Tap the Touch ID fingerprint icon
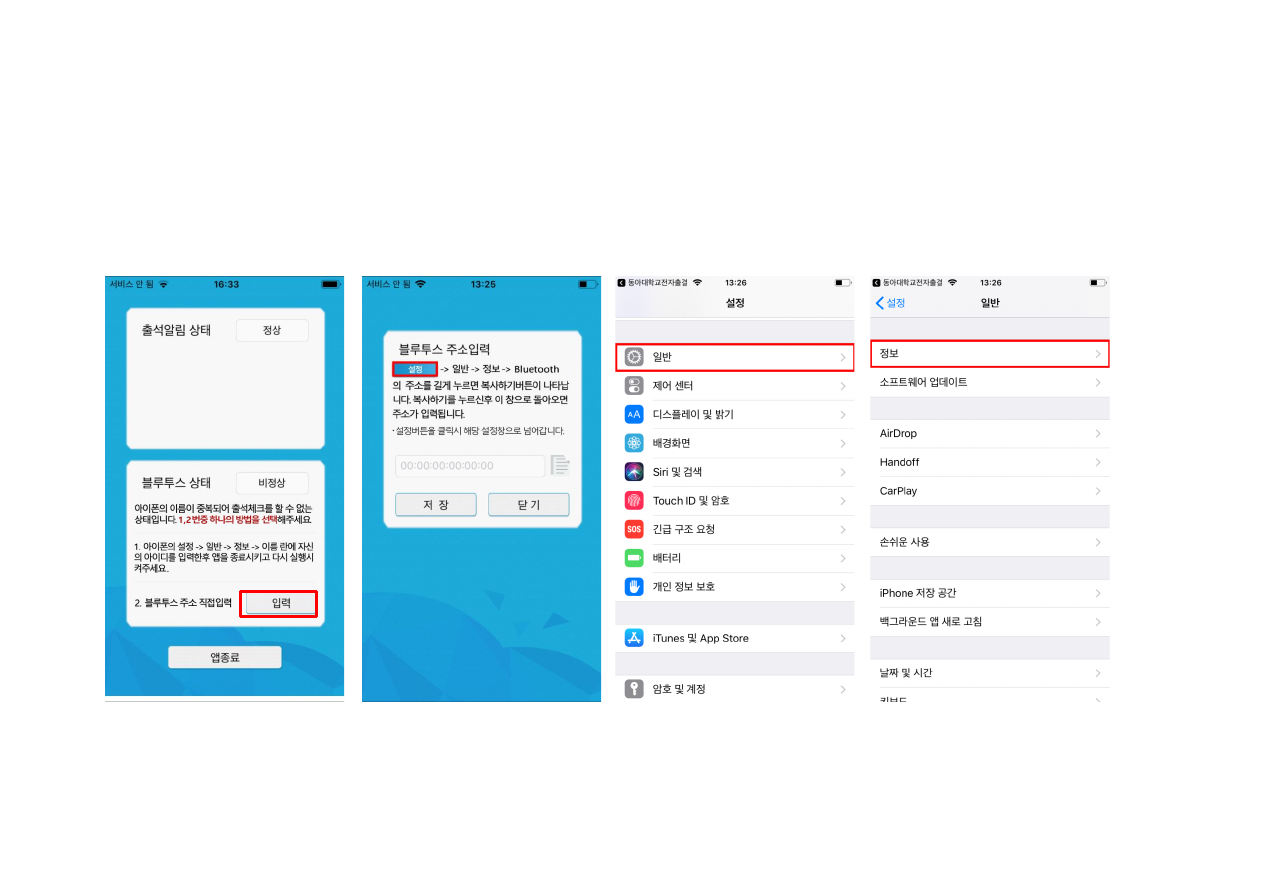 click(634, 500)
